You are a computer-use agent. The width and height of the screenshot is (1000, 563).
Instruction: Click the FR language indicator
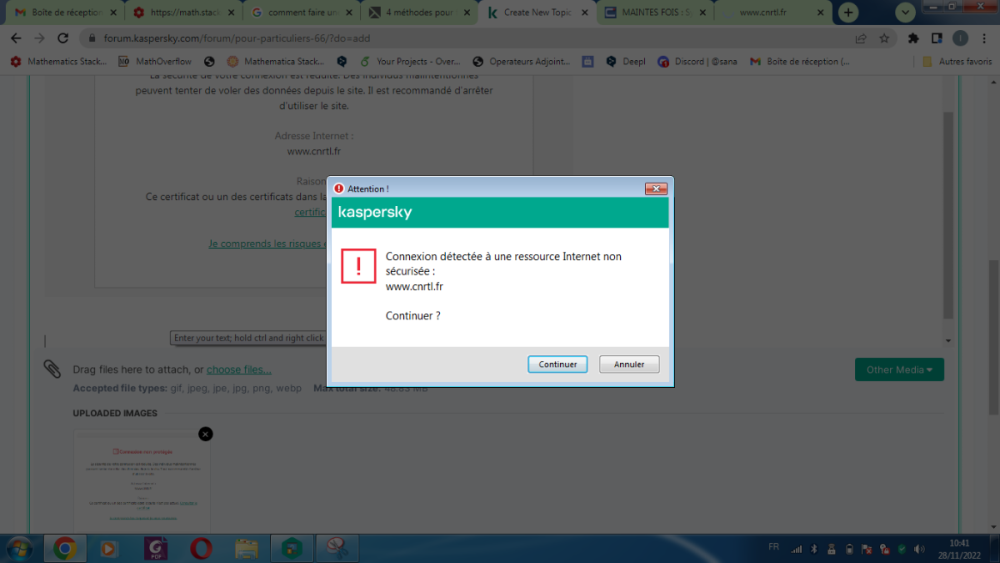click(x=774, y=547)
